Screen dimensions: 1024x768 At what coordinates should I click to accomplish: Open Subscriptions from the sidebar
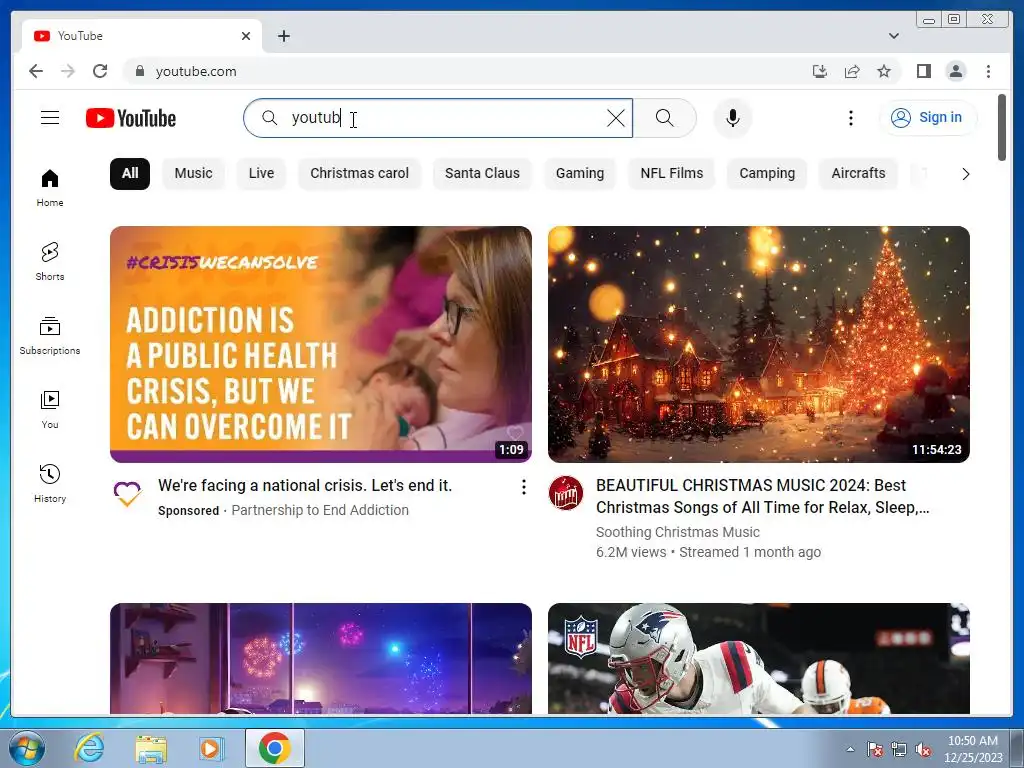coord(50,336)
